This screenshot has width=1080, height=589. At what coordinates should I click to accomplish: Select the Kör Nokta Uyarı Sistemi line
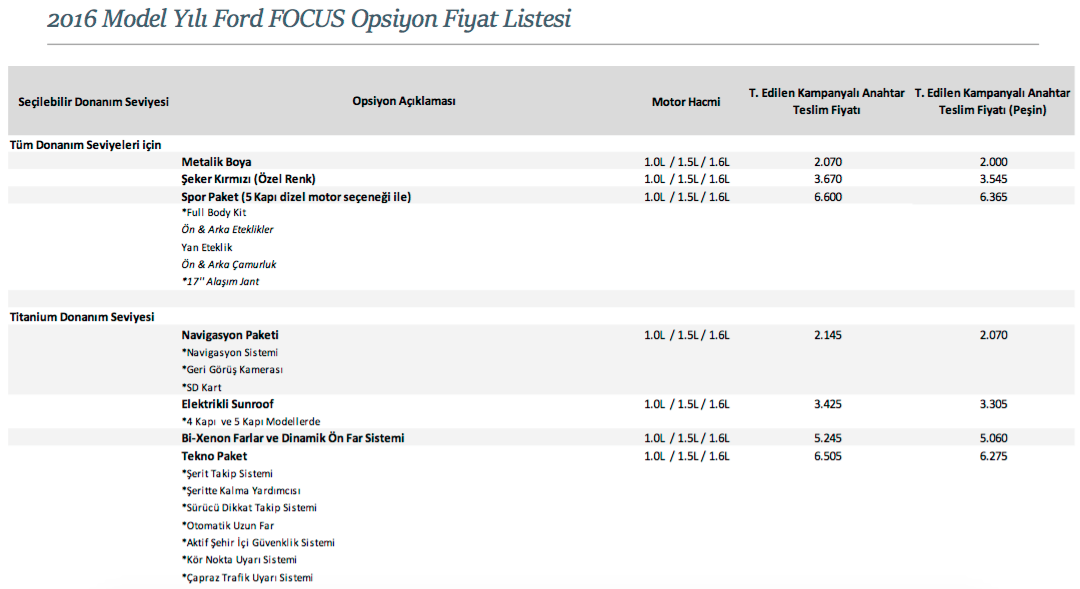tap(239, 560)
